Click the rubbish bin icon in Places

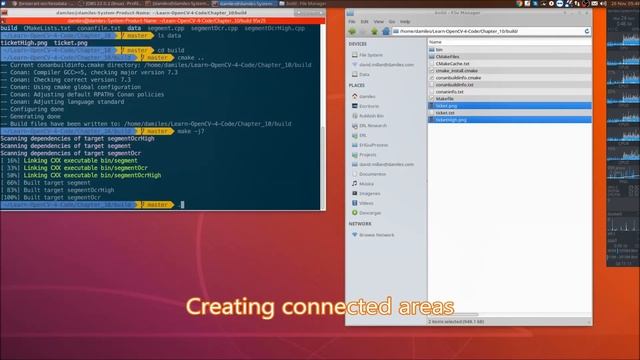pos(354,116)
